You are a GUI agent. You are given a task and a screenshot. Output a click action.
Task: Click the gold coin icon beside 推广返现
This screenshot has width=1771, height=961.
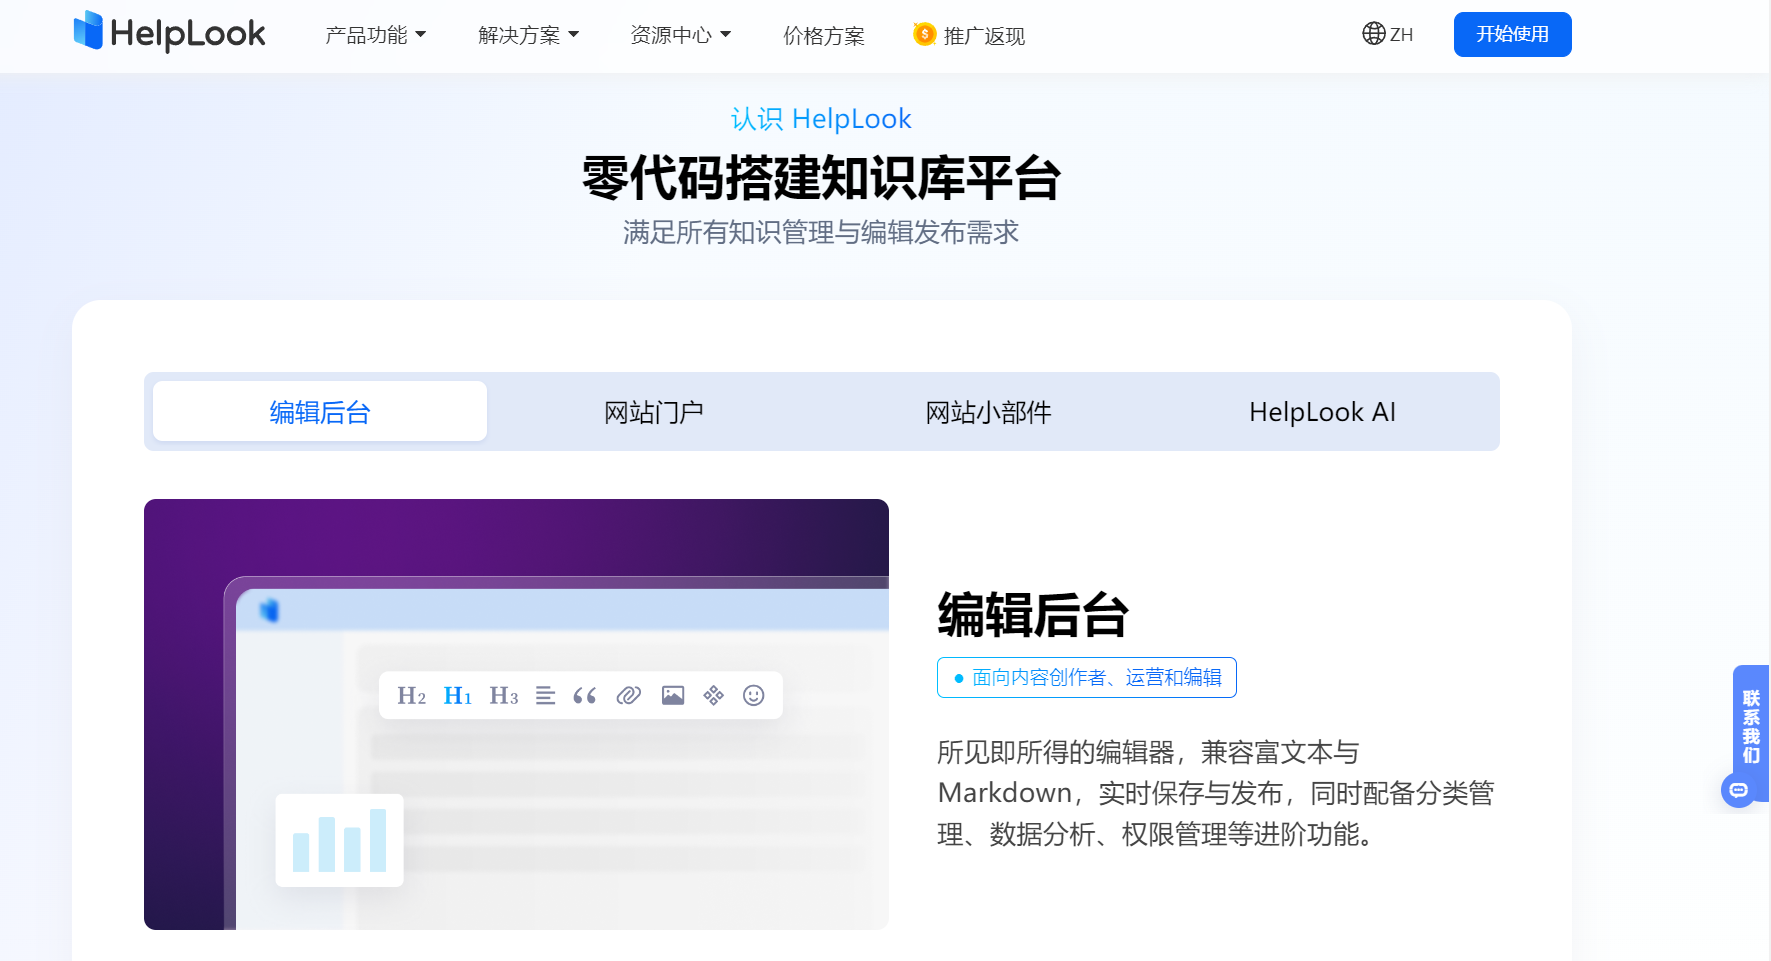(x=924, y=35)
